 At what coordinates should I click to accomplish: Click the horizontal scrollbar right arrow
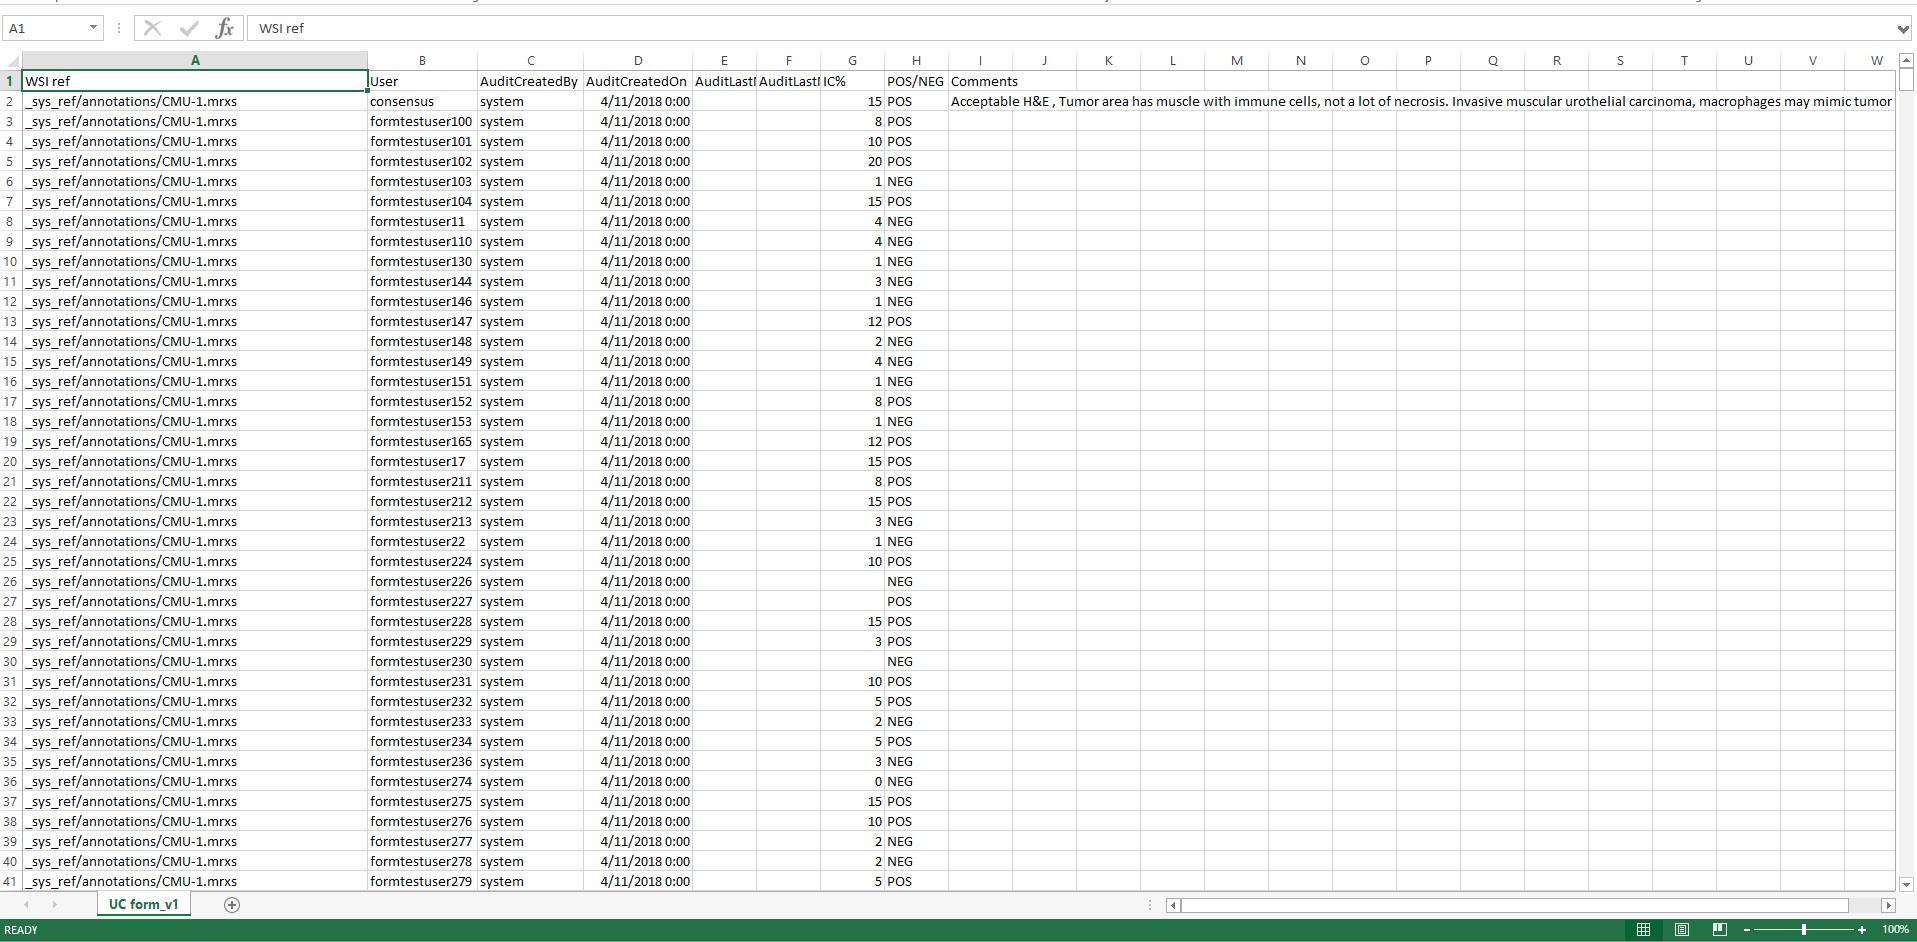[x=1888, y=905]
